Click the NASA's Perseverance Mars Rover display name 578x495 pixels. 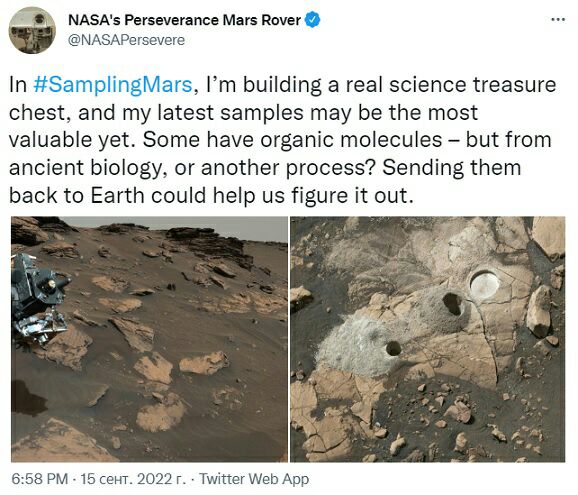[x=184, y=20]
